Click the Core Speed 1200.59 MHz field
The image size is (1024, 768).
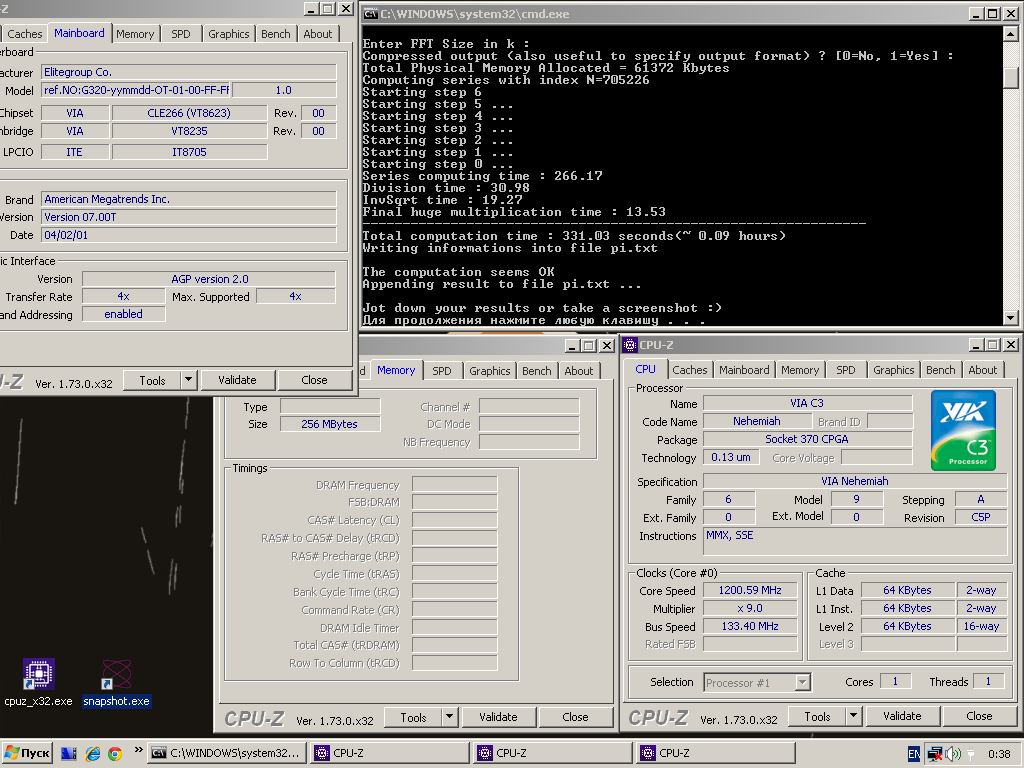coord(750,590)
